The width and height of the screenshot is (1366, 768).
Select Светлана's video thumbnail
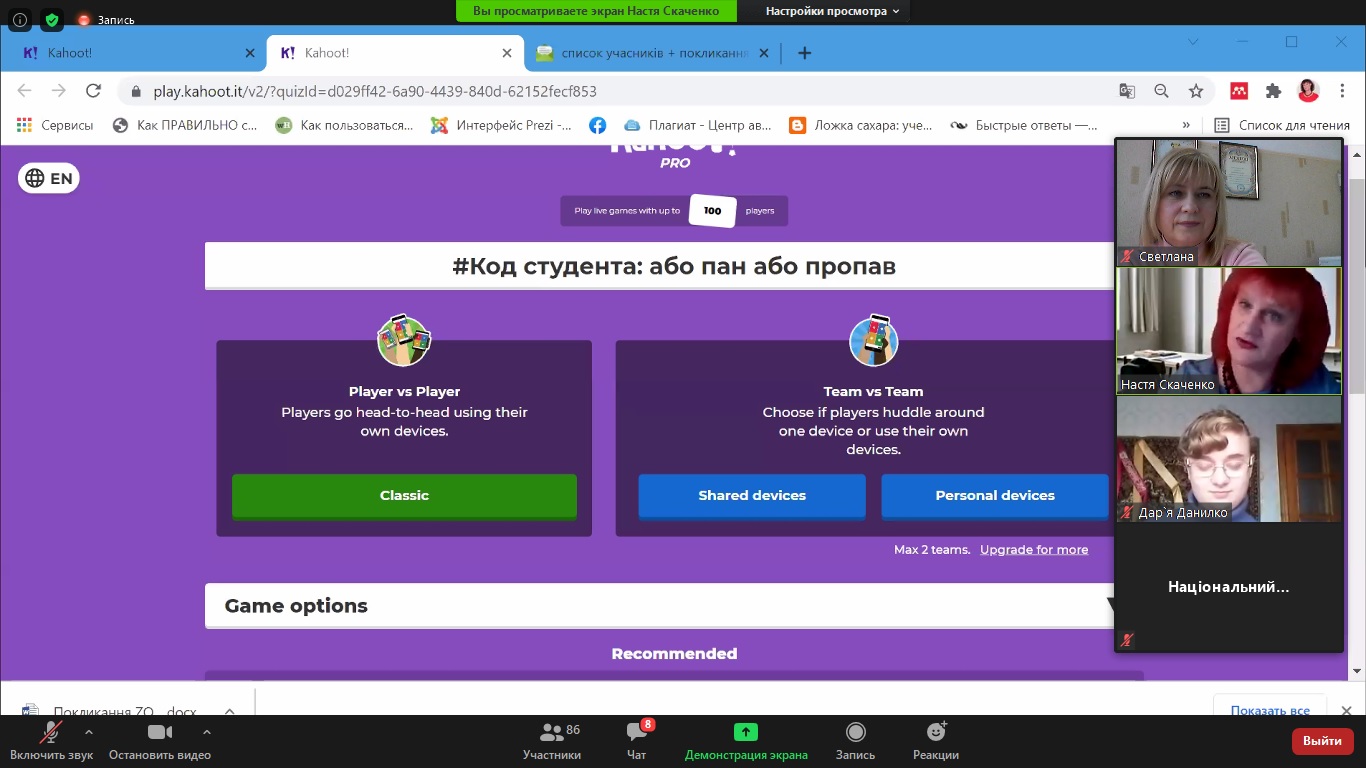tap(1228, 201)
